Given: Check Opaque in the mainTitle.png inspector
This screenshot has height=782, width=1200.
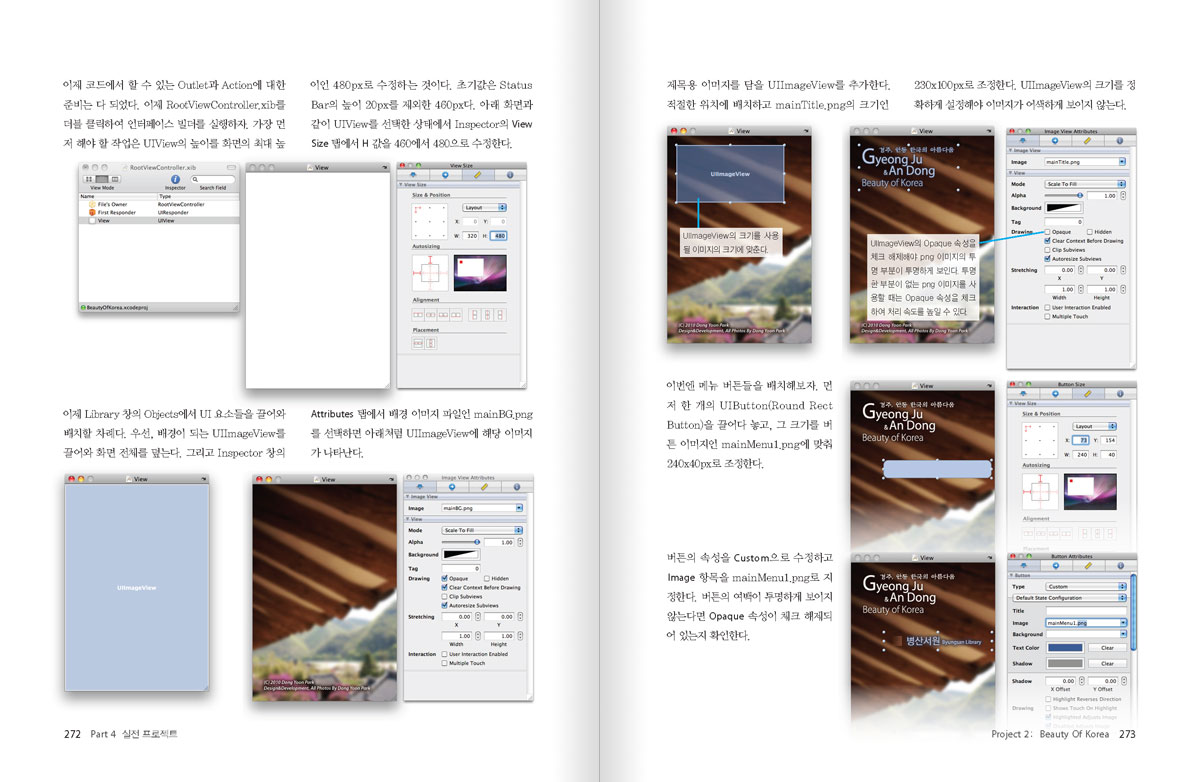Looking at the screenshot, I should click(1048, 231).
